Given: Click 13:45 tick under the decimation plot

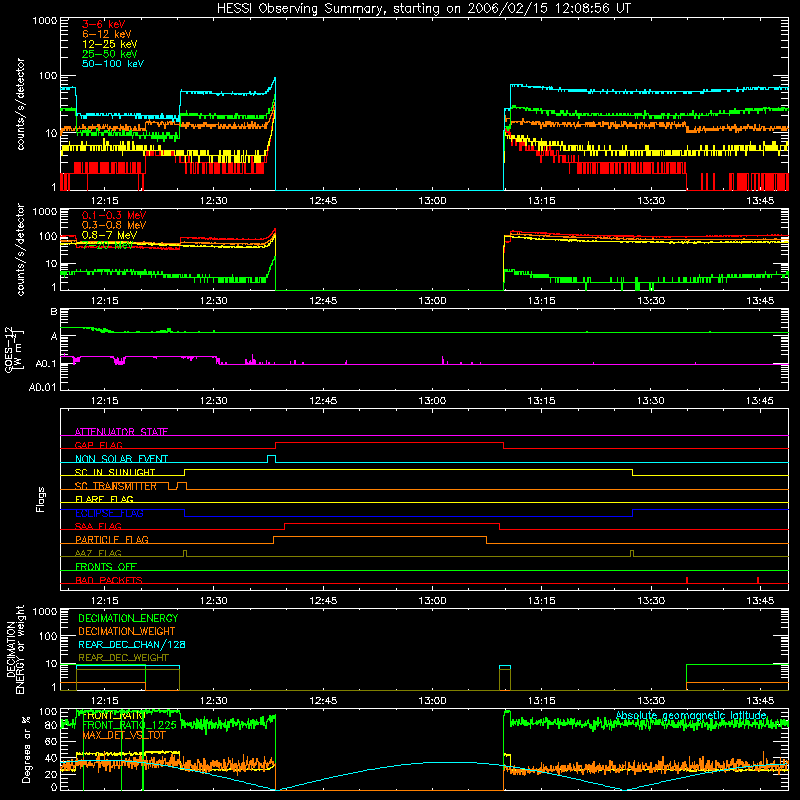Looking at the screenshot, I should (x=760, y=701).
